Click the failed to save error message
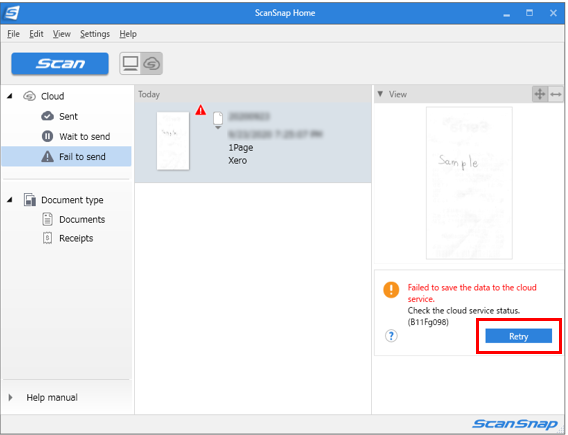Viewport: 568px width, 435px height. pos(472,293)
